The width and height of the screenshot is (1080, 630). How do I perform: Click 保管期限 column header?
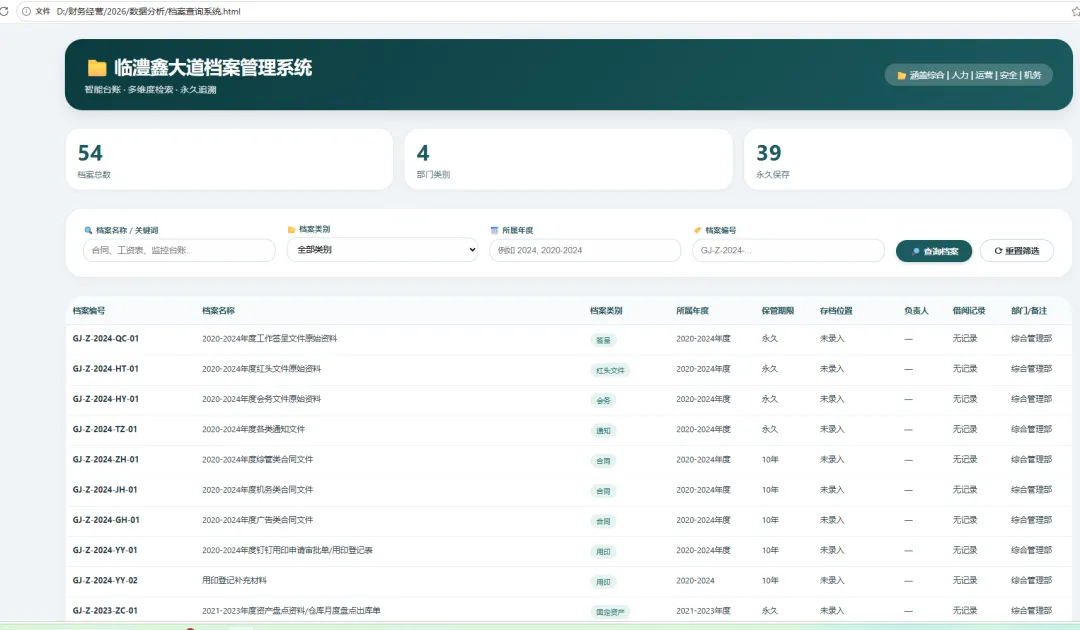(x=778, y=311)
